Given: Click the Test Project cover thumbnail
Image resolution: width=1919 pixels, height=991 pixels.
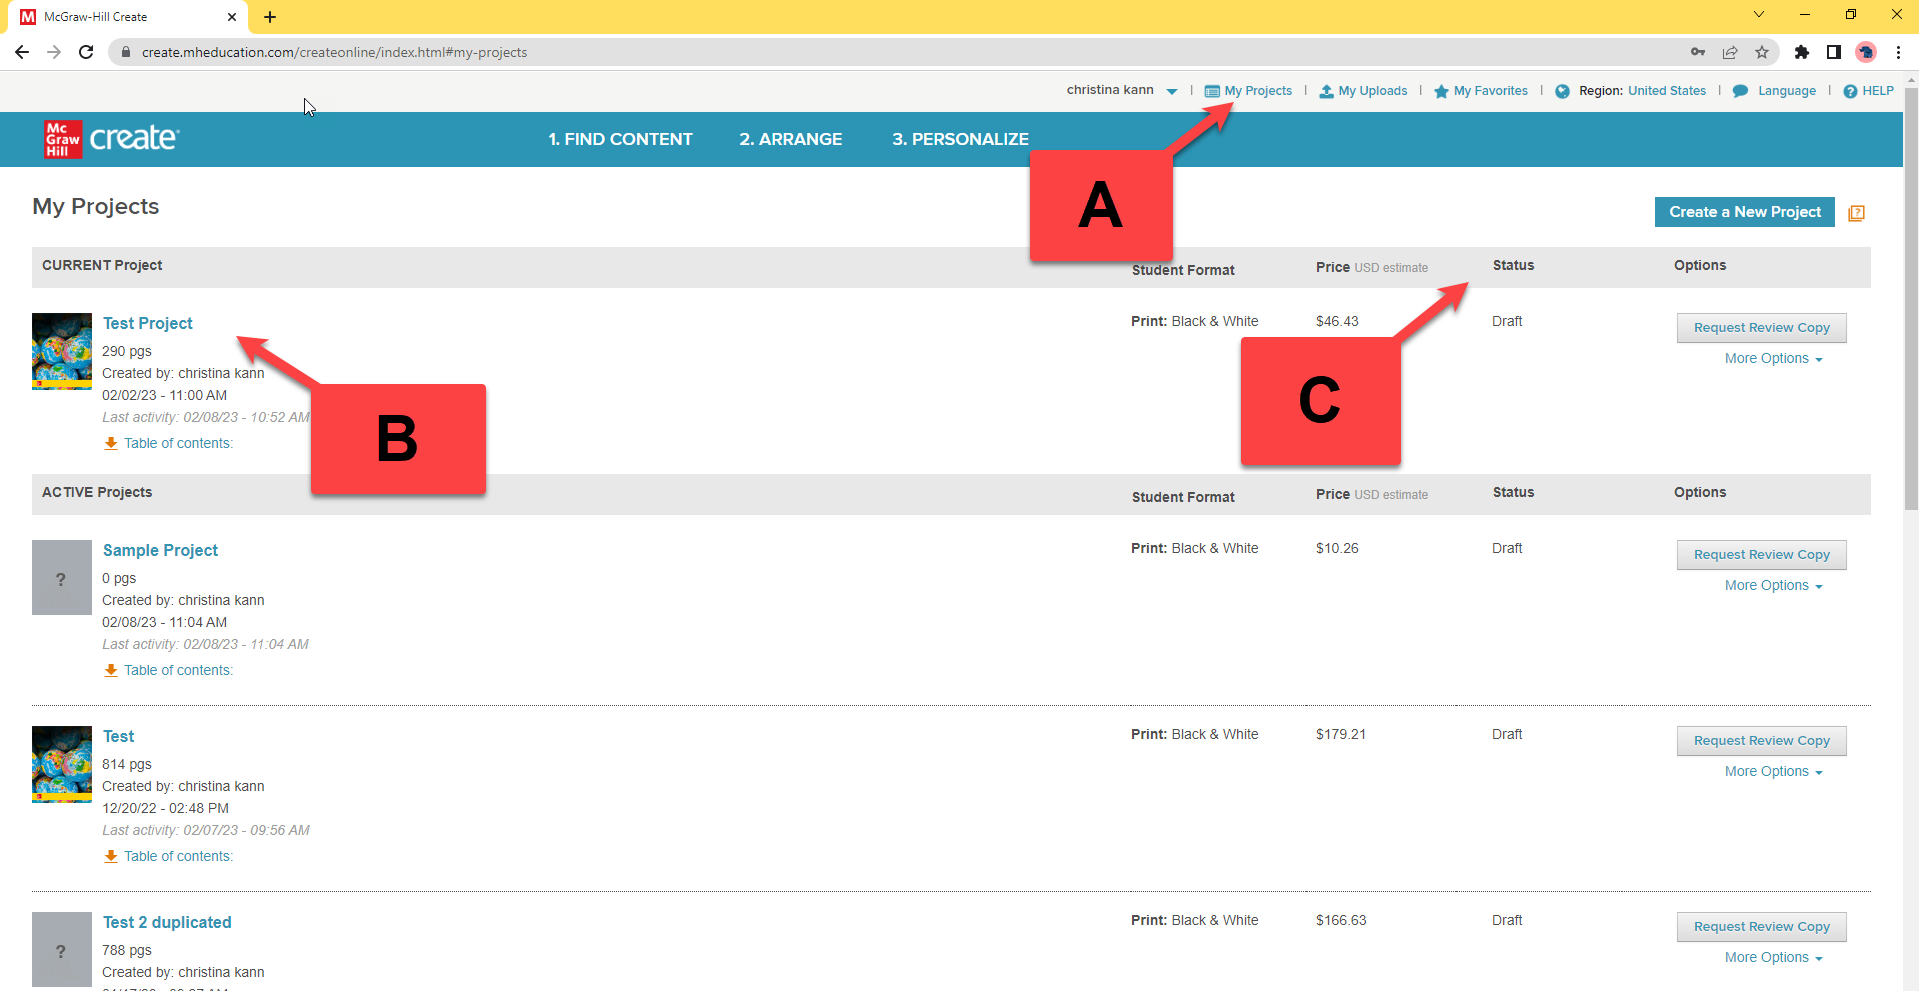Looking at the screenshot, I should tap(62, 351).
